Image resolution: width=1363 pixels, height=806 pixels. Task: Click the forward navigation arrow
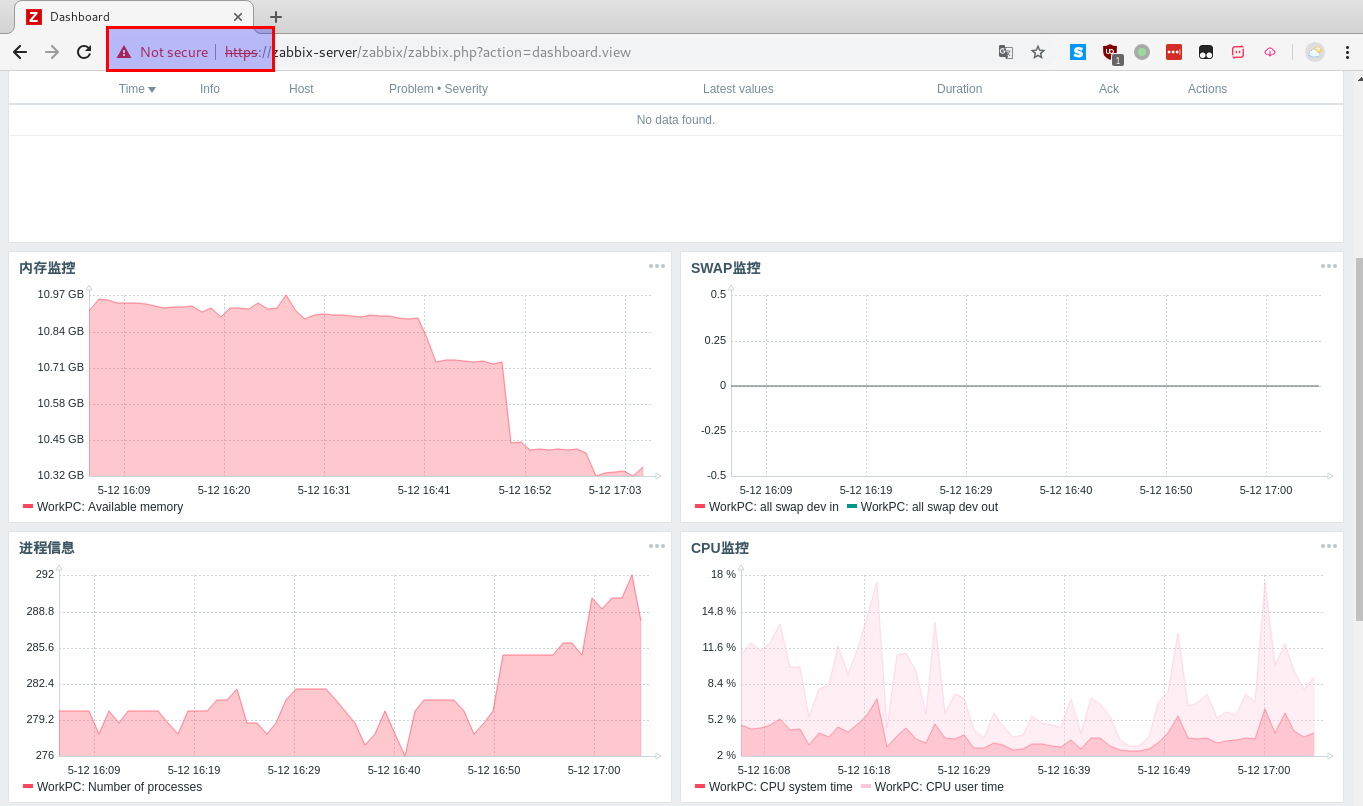[x=52, y=52]
